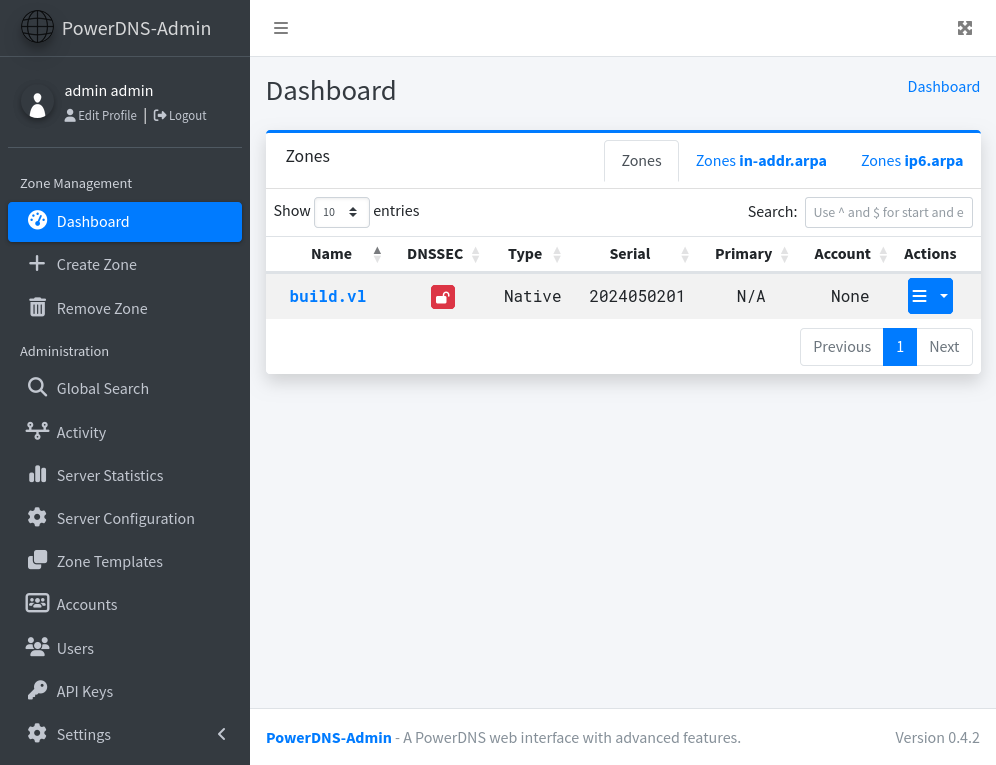Viewport: 996px width, 765px height.
Task: Switch to Zones in-addr.arpa tab
Action: (760, 161)
